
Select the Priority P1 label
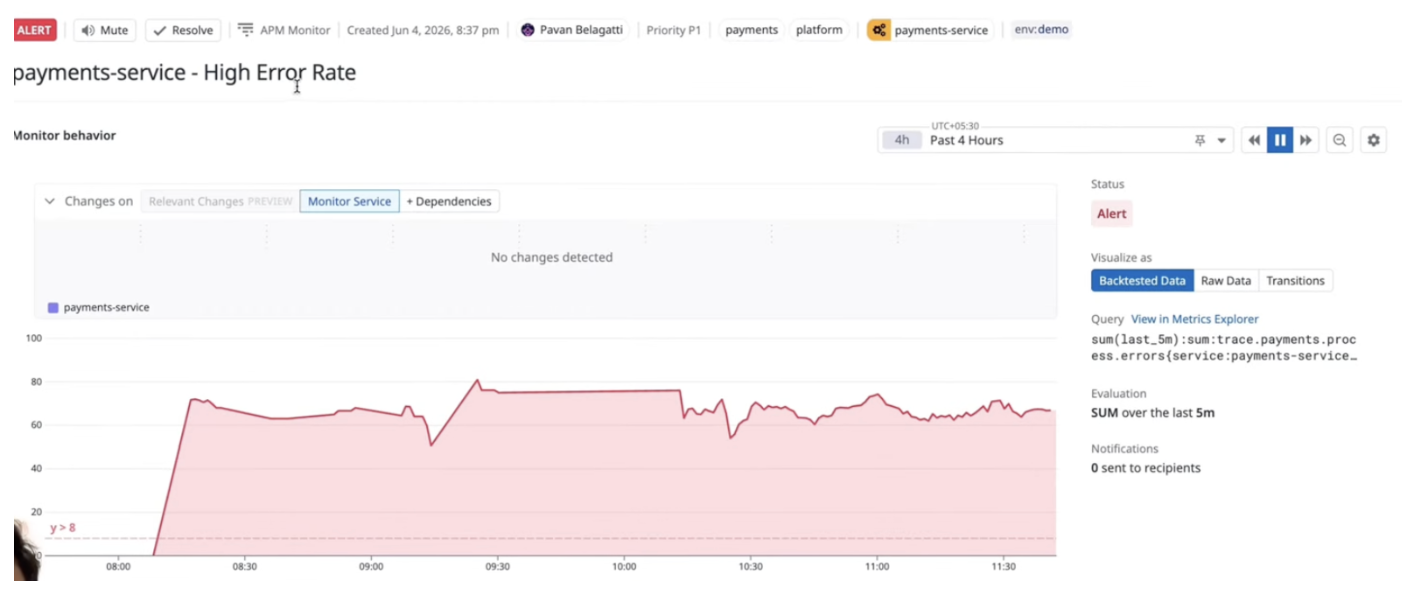click(673, 30)
